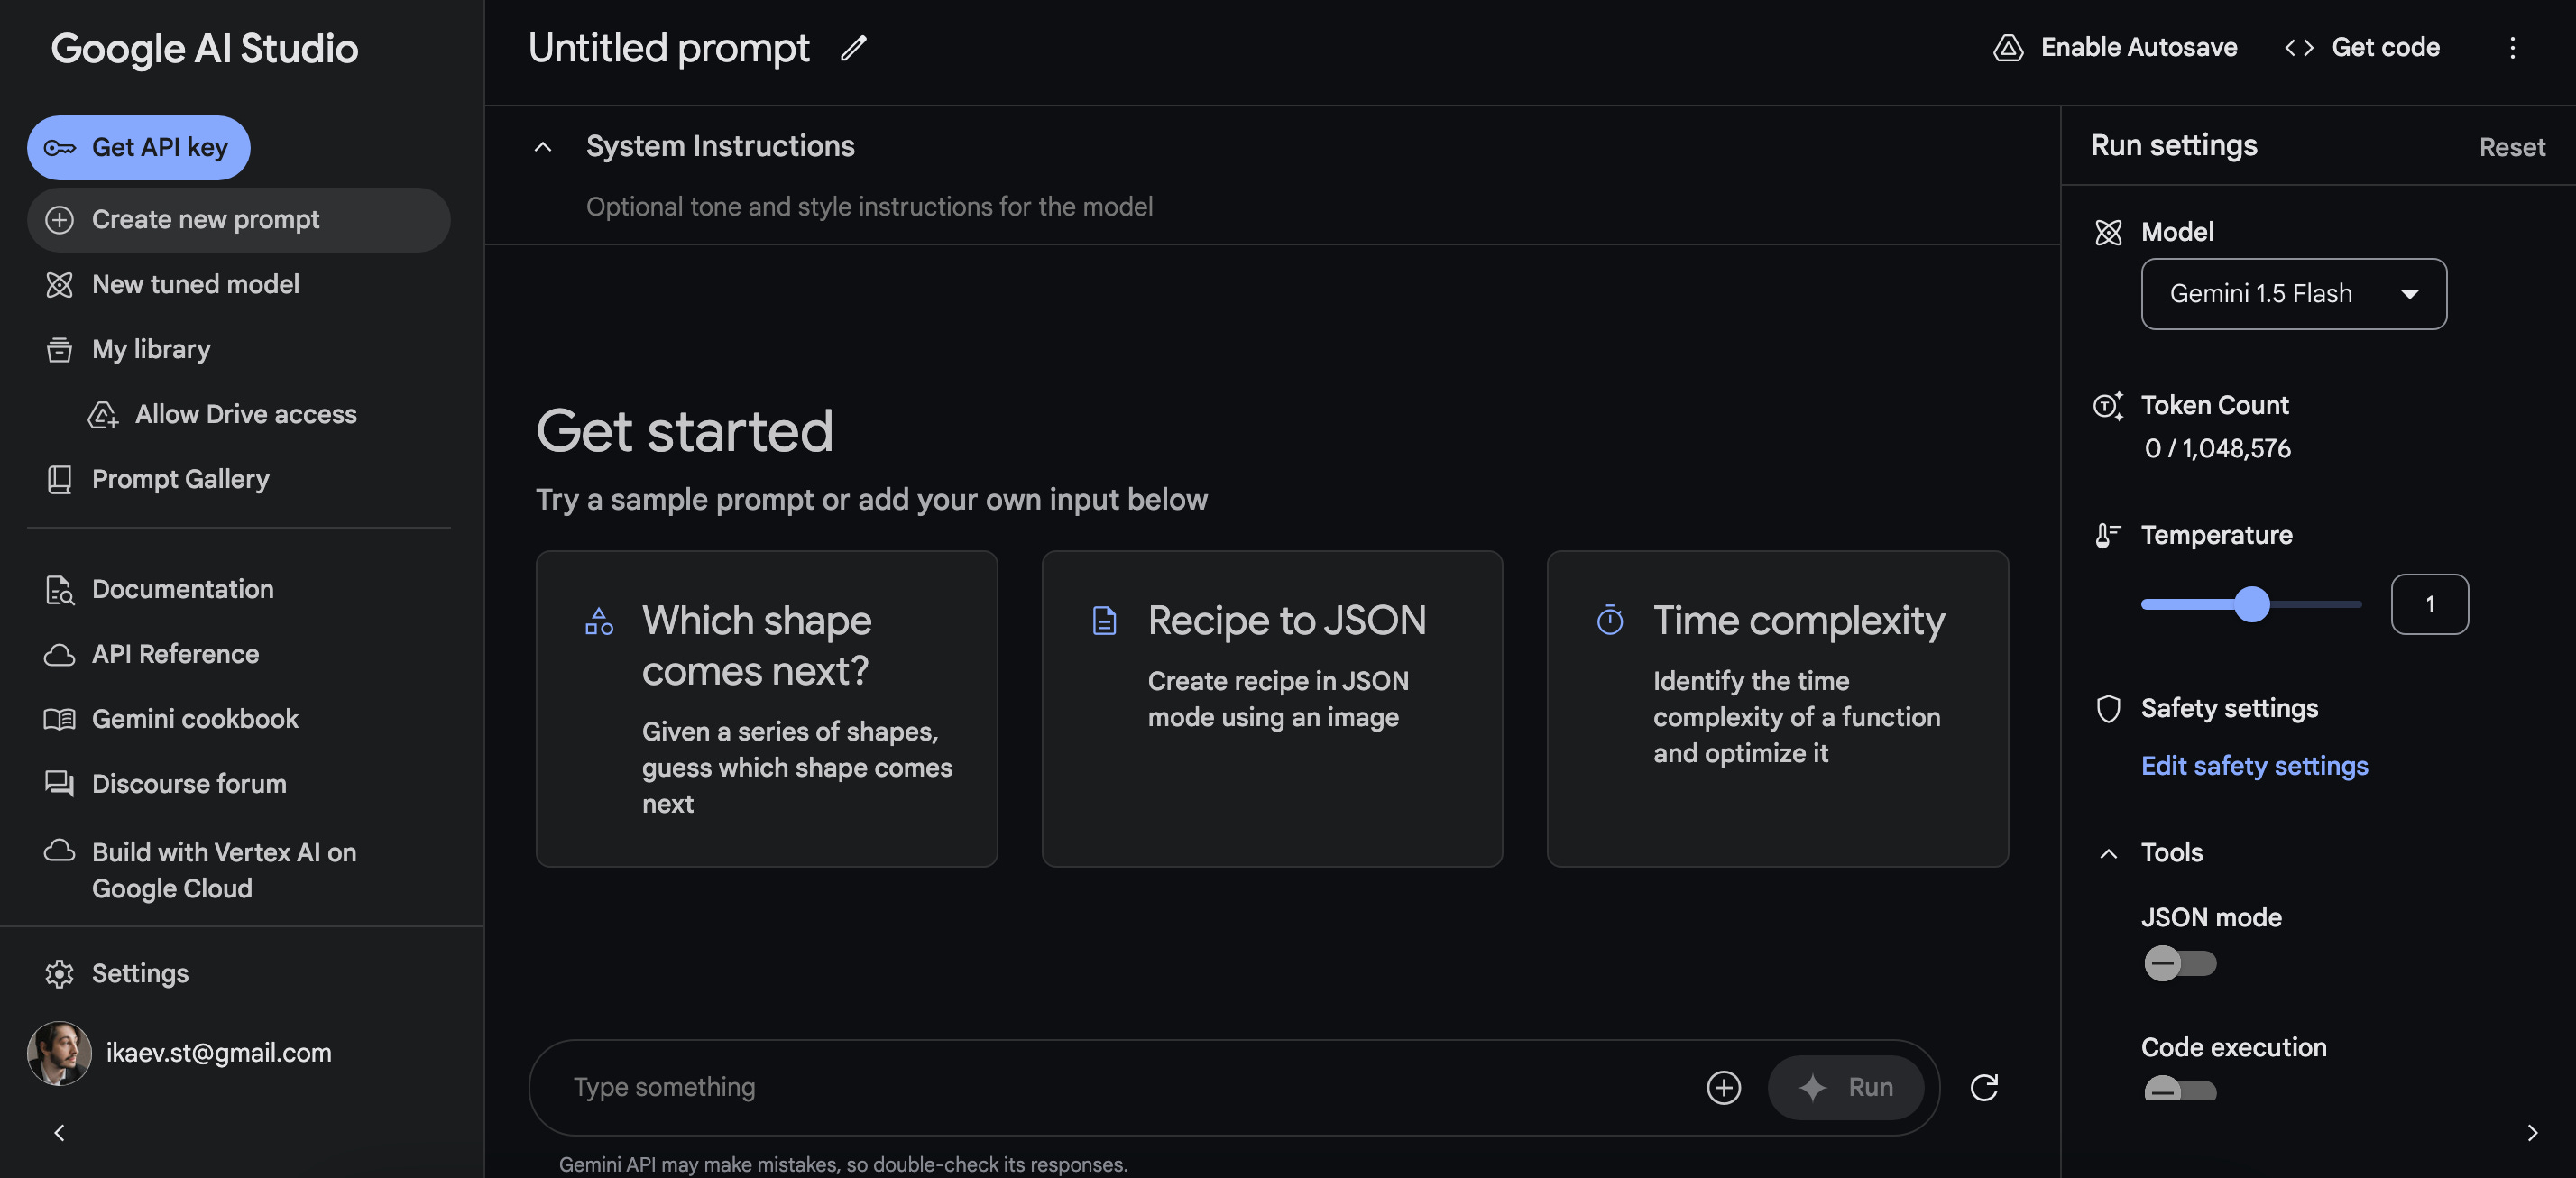Viewport: 2576px width, 1178px height.
Task: Select the Which shape comes next? sample card
Action: pos(766,709)
